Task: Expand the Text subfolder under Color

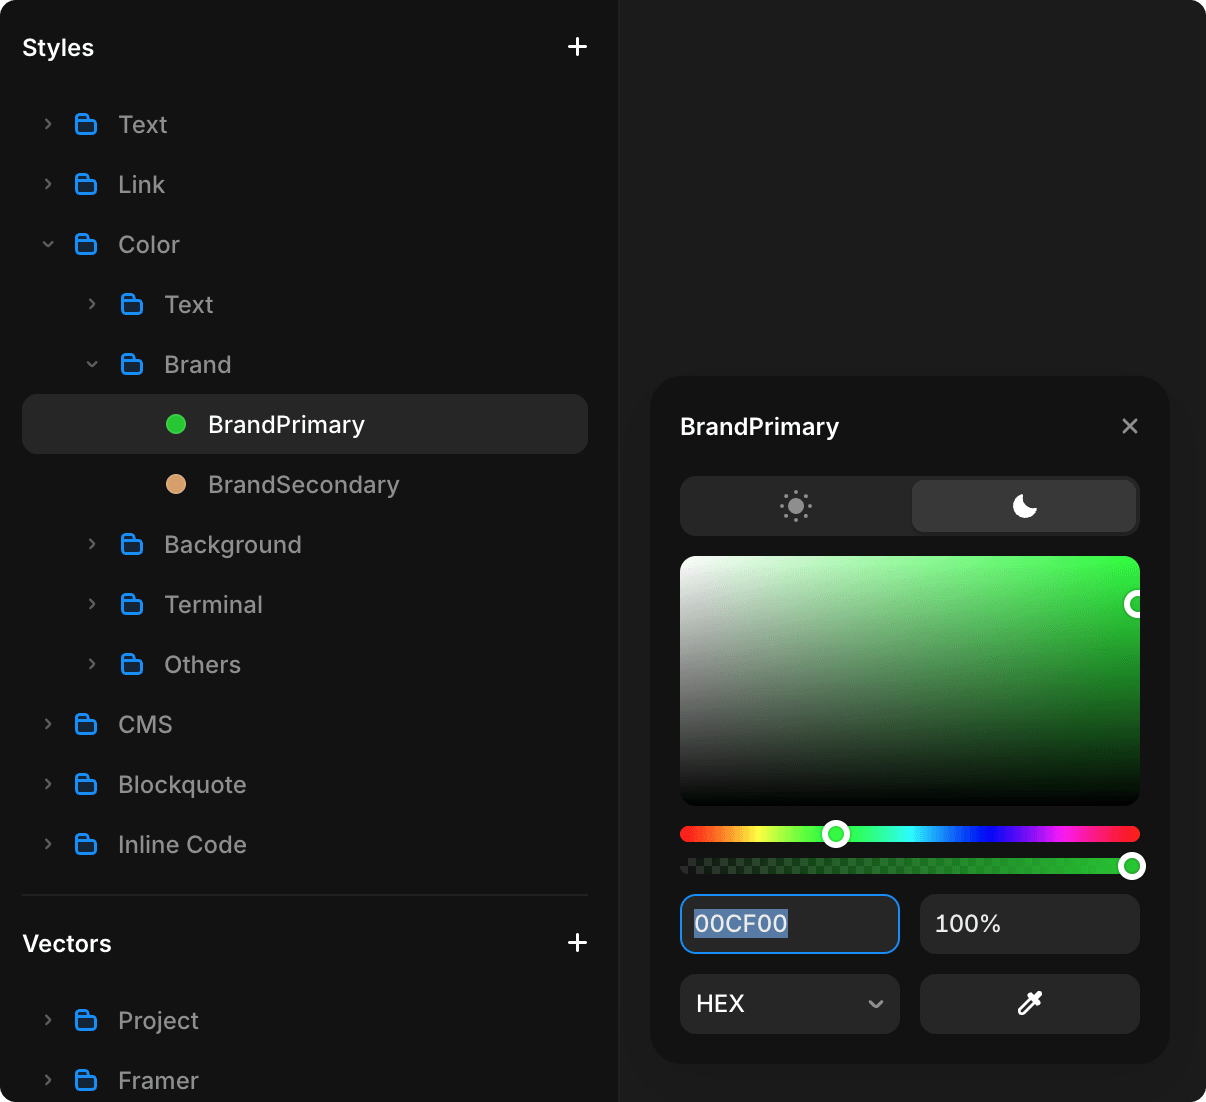Action: [x=92, y=304]
